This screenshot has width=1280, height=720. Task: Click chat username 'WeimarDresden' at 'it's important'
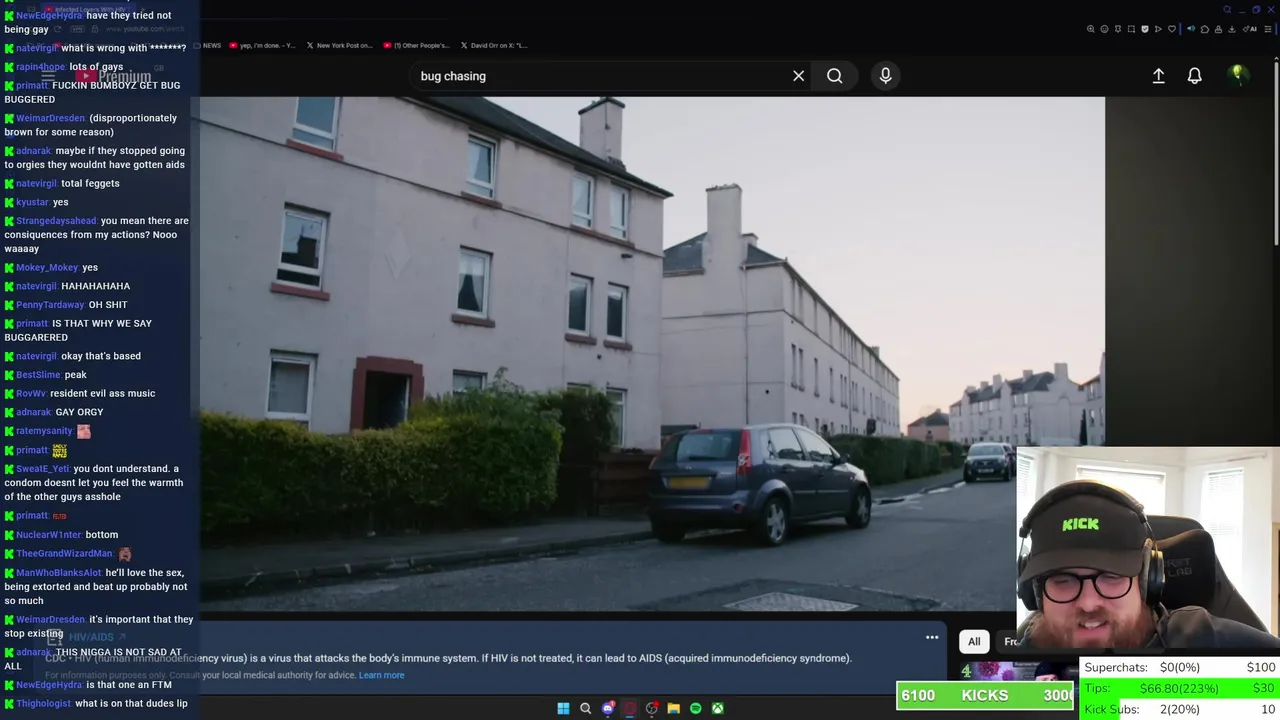click(x=50, y=619)
